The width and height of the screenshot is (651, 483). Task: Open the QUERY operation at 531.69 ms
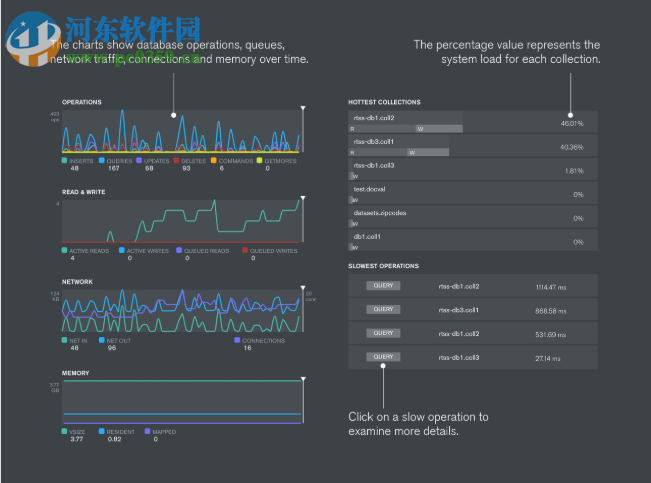pos(383,333)
